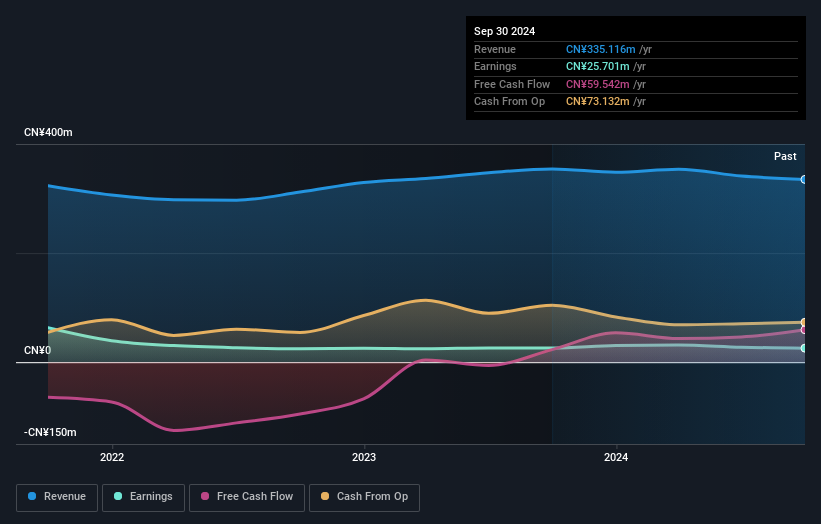Viewport: 821px width, 524px height.
Task: Click the Cash From Op label in tooltip
Action: (x=509, y=102)
